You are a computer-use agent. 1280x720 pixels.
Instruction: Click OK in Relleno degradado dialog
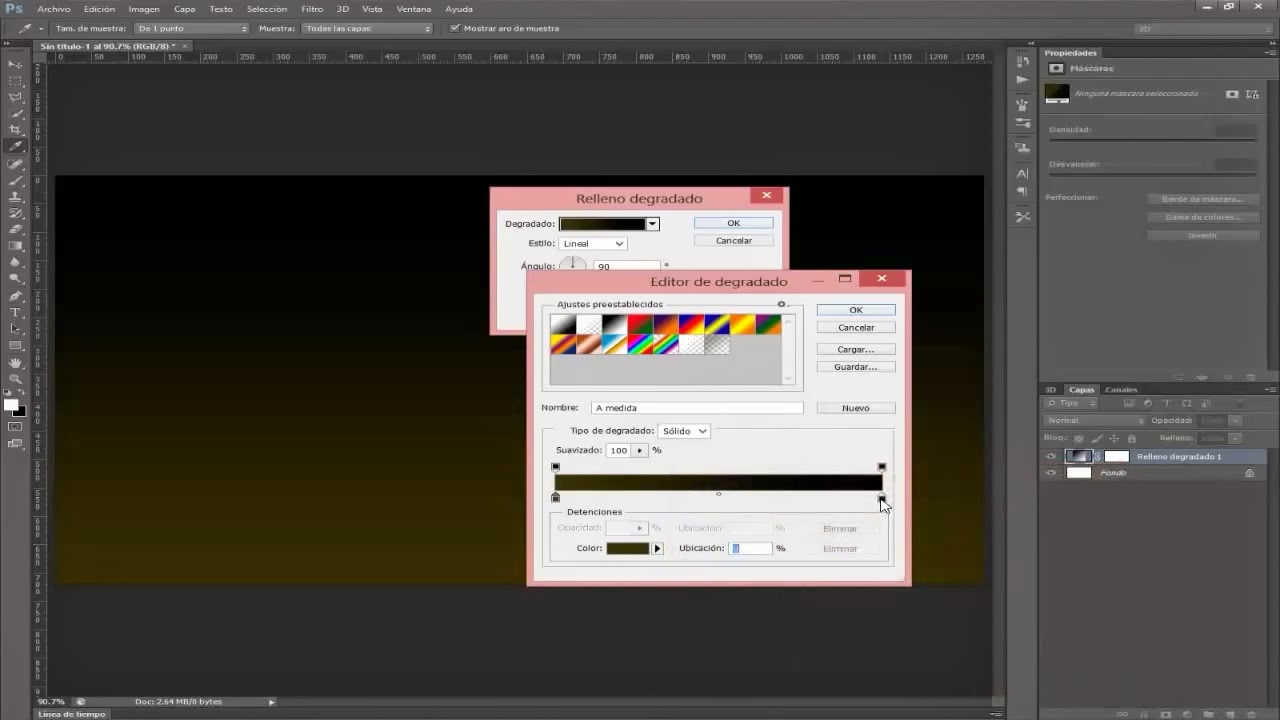pos(734,223)
